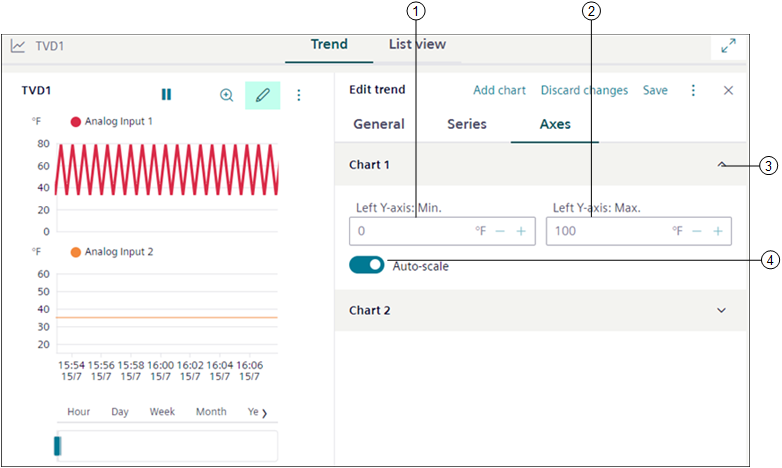Open more options beside Save

(x=693, y=90)
